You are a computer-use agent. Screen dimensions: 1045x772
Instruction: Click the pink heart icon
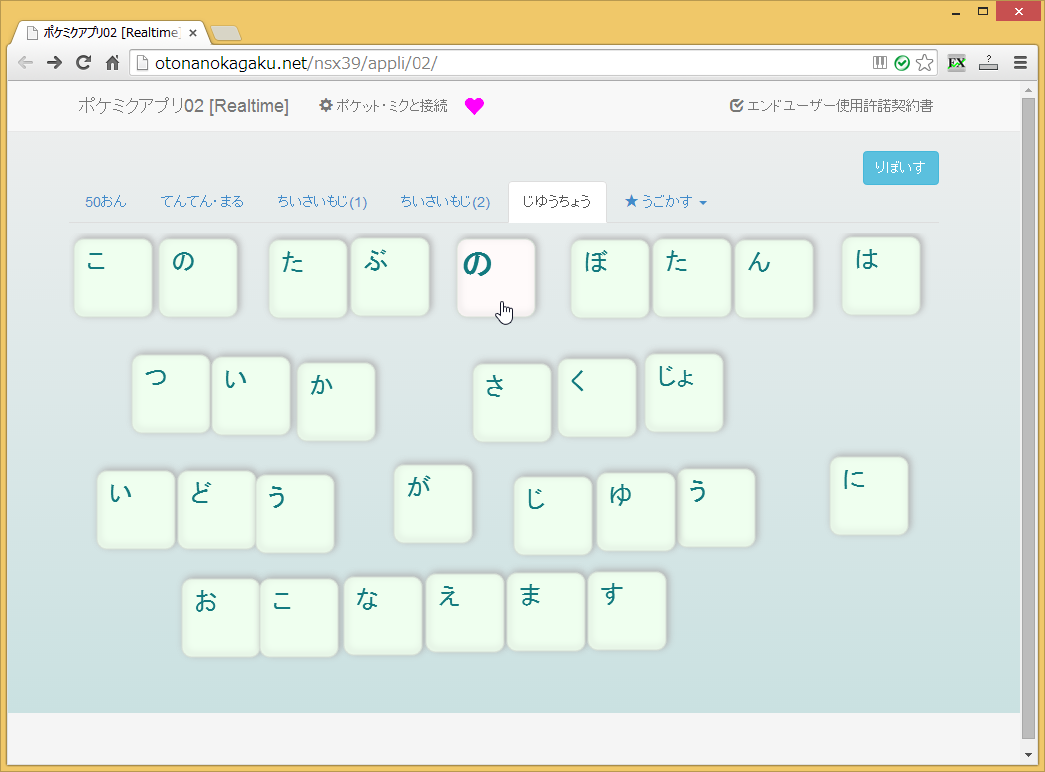click(x=474, y=106)
